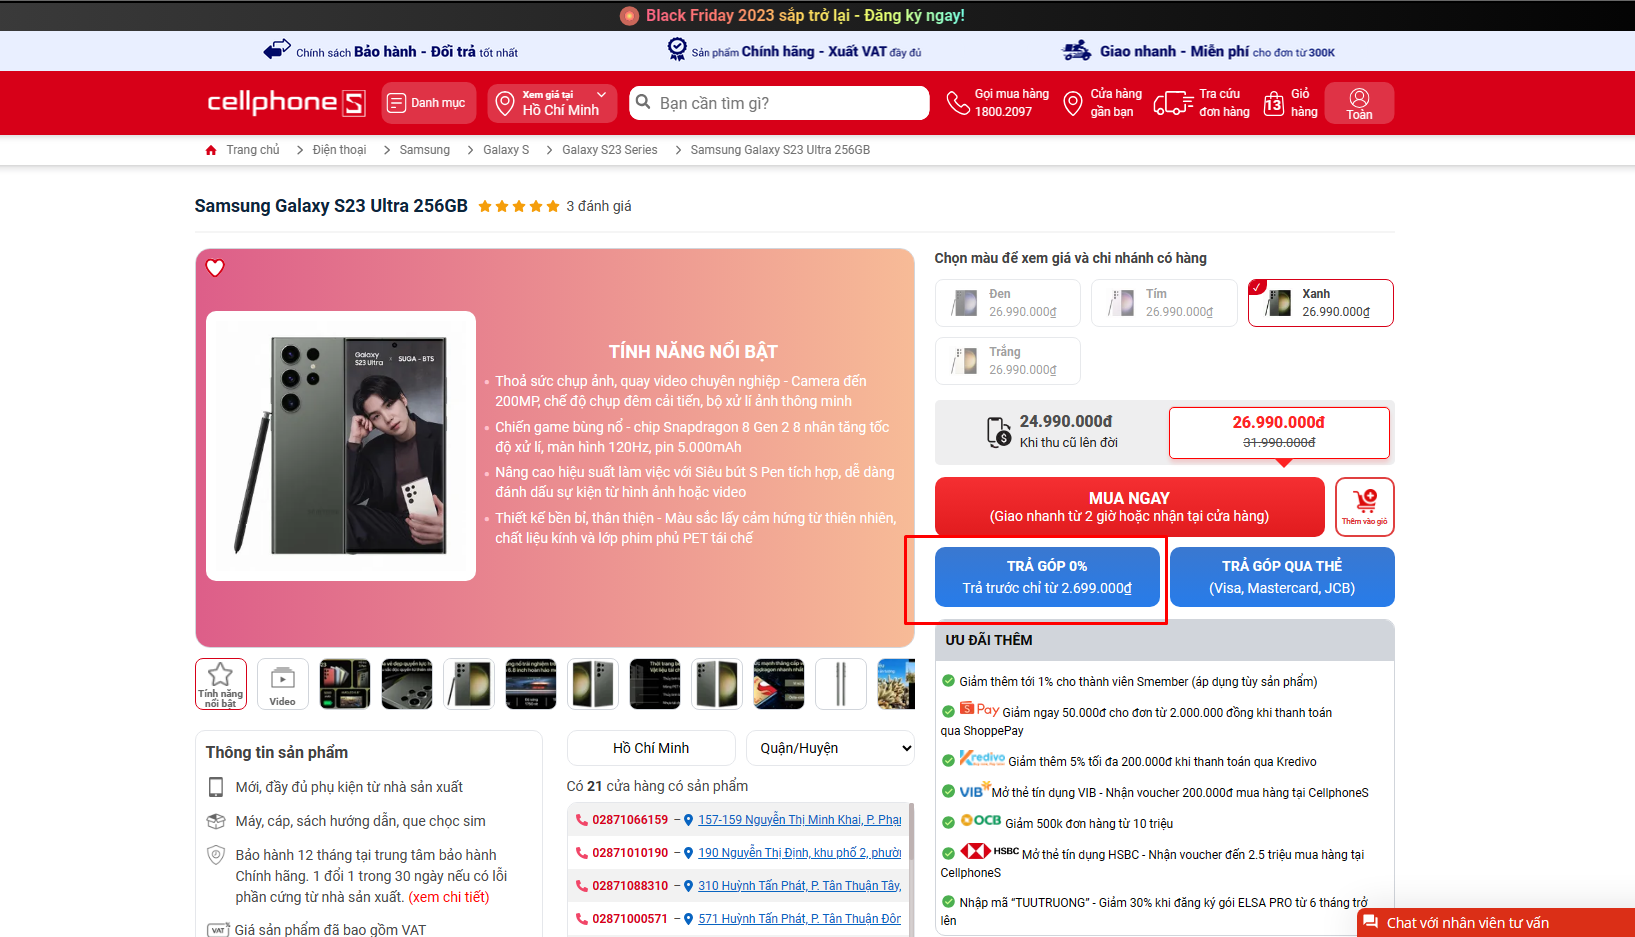This screenshot has height=937, width=1635.
Task: Open the Danh mục category menu
Action: [429, 103]
